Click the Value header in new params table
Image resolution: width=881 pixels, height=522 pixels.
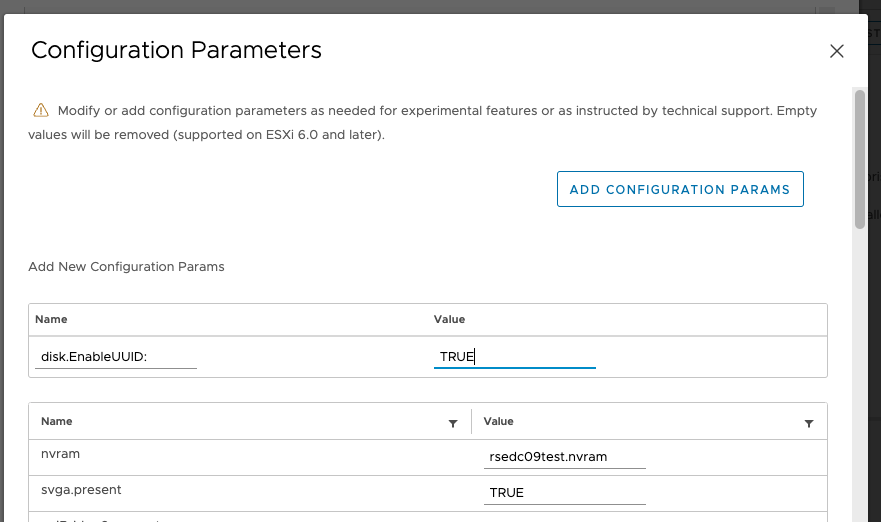(x=449, y=319)
